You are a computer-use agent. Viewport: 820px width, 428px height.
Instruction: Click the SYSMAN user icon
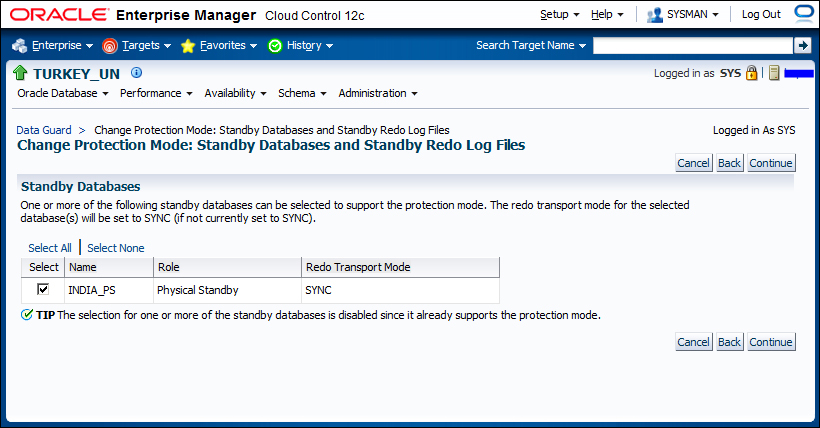coord(655,15)
